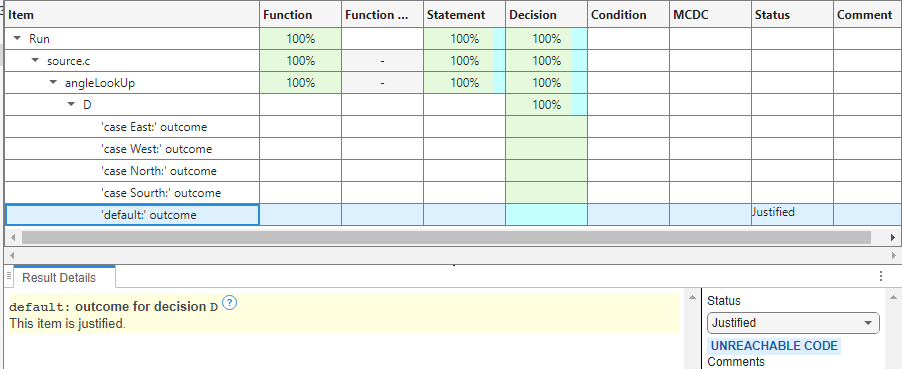Click the truncated 'Function ...' column header

(383, 15)
